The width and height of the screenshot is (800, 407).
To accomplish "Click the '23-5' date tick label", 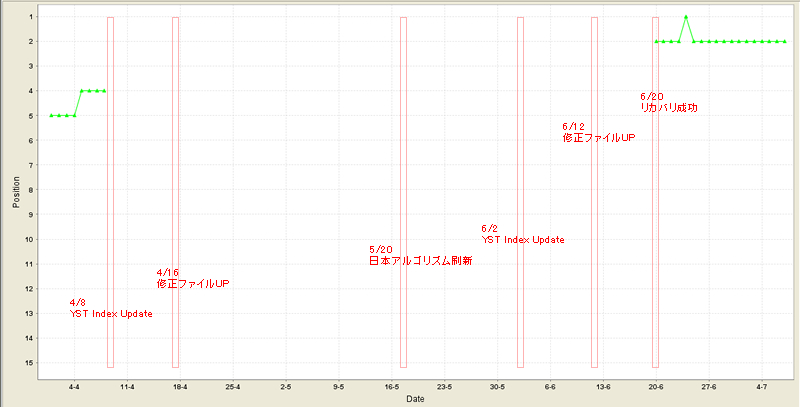I will (444, 387).
